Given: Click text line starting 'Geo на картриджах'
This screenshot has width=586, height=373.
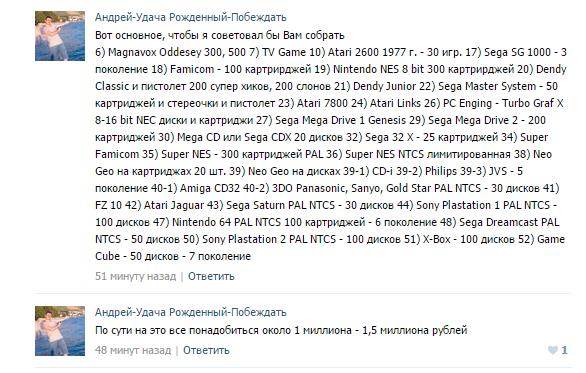Looking at the screenshot, I should (x=309, y=171).
